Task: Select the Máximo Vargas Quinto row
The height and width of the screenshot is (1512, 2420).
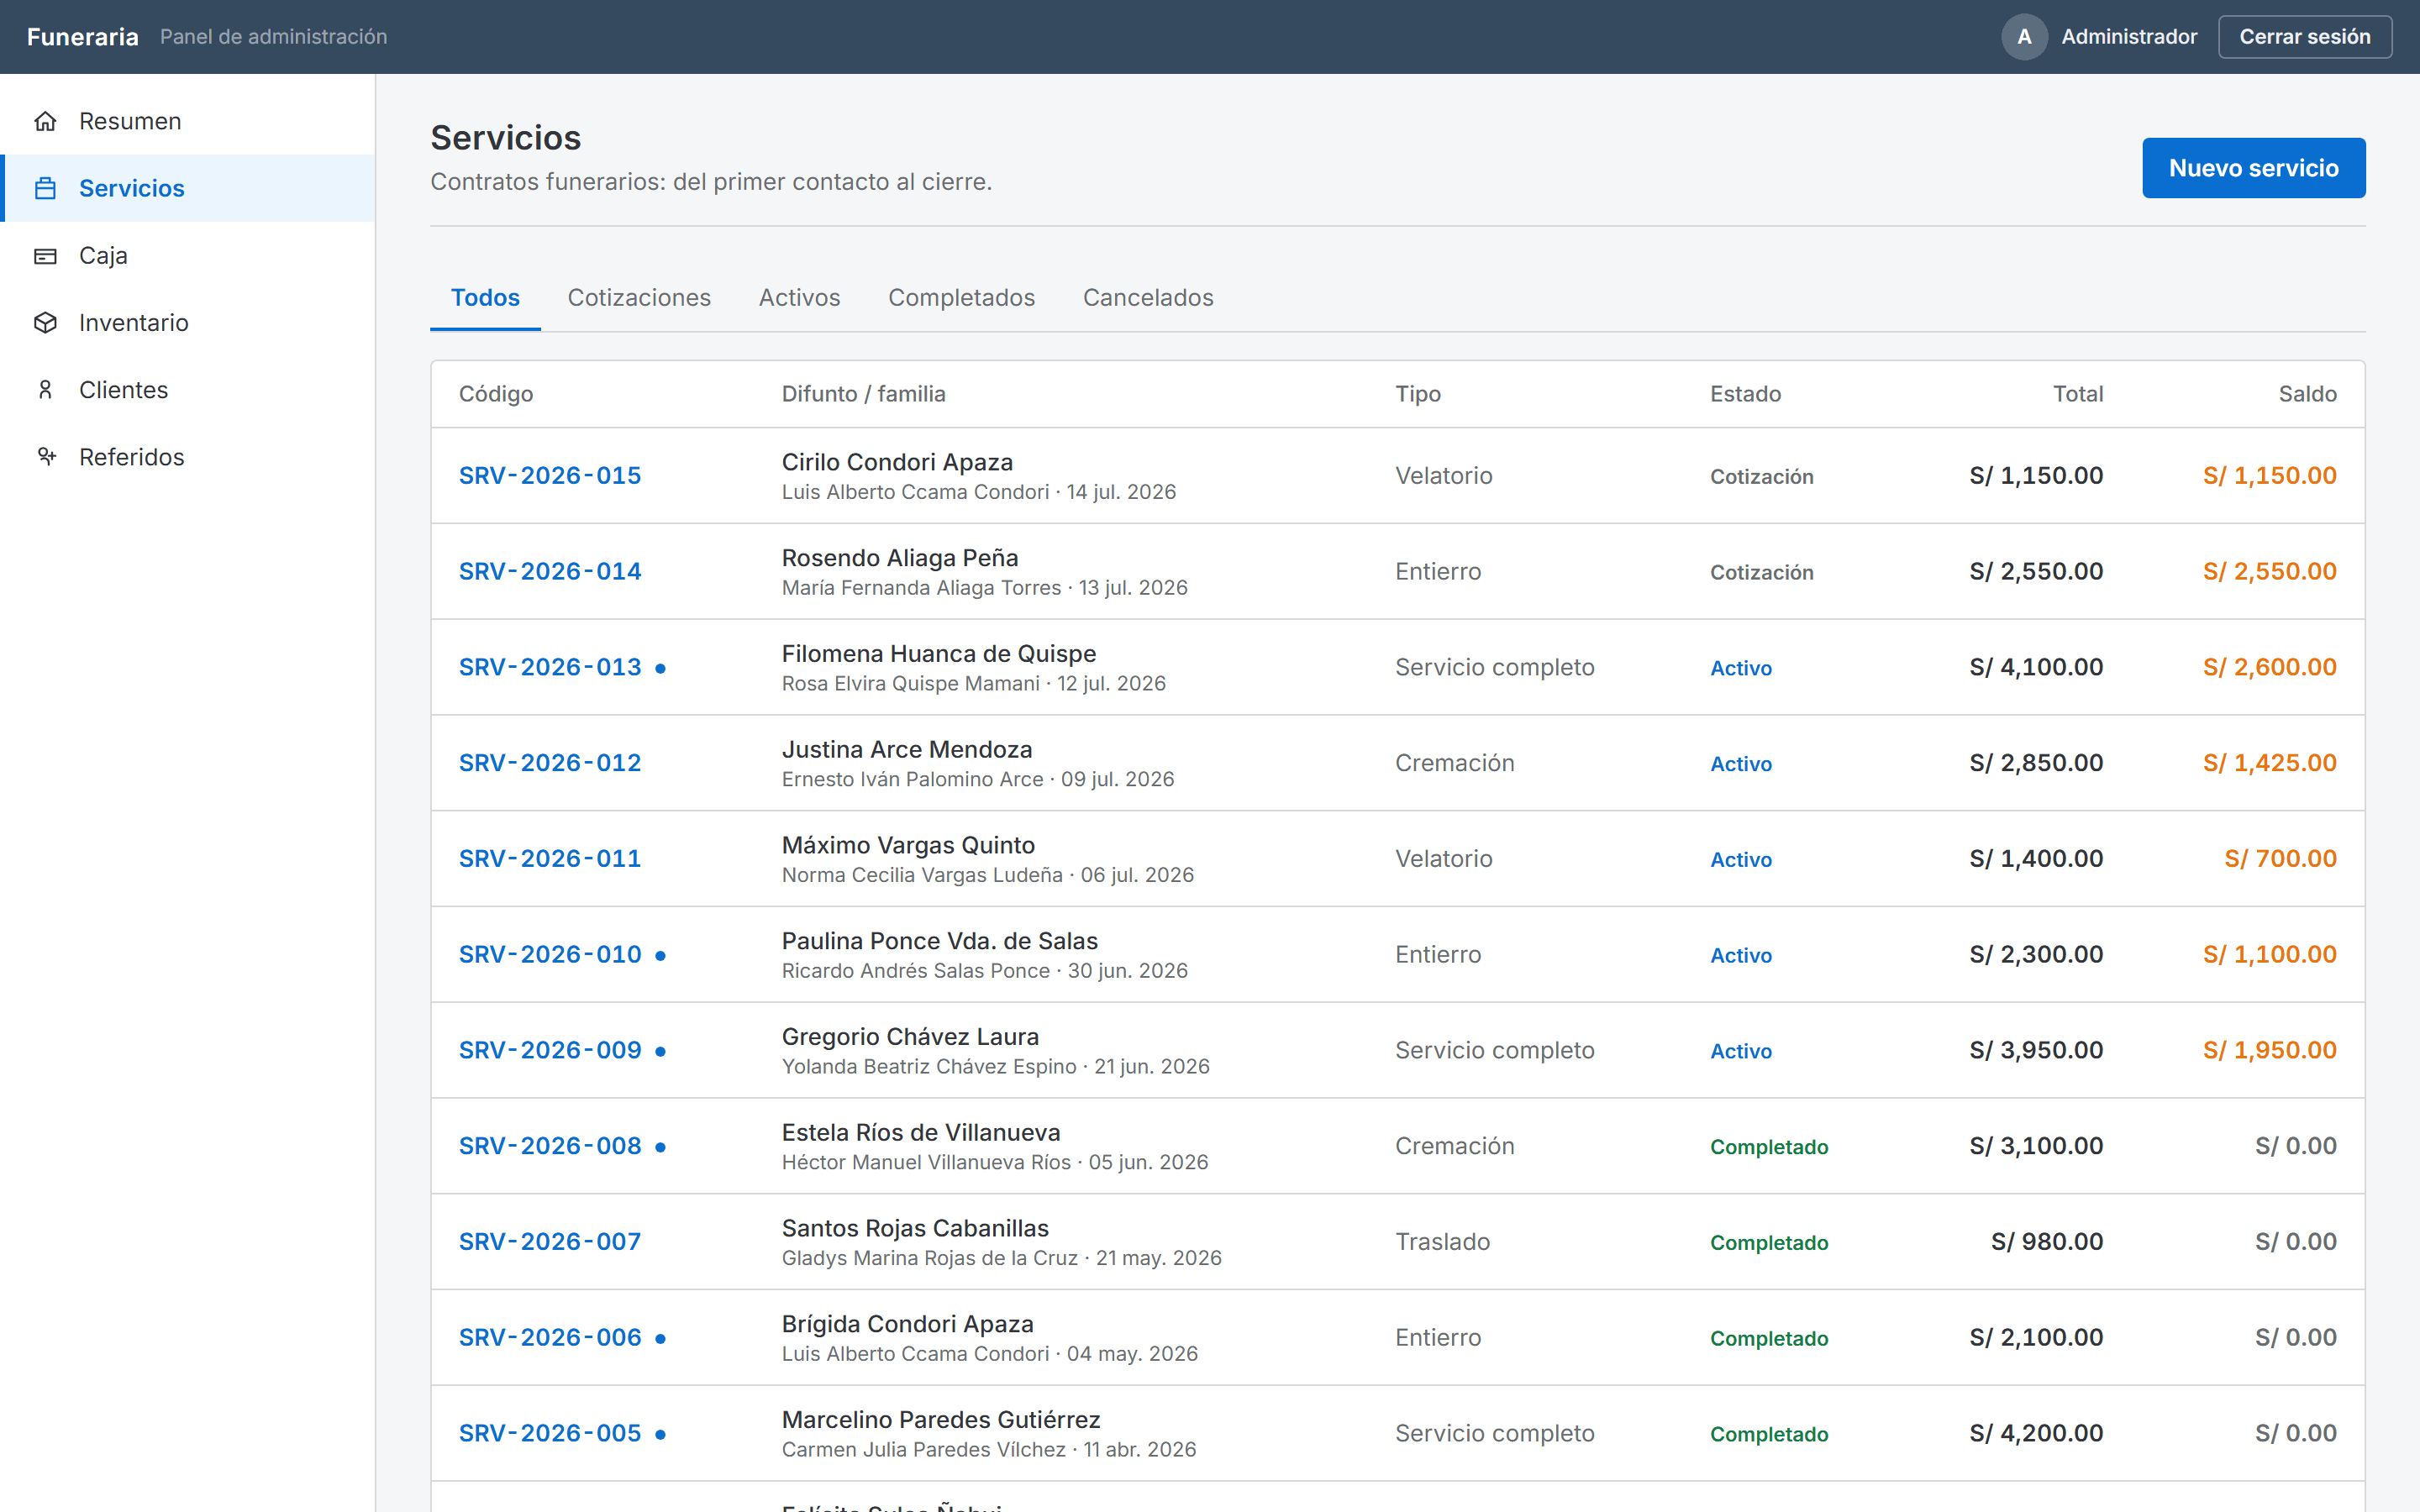Action: tap(1397, 858)
